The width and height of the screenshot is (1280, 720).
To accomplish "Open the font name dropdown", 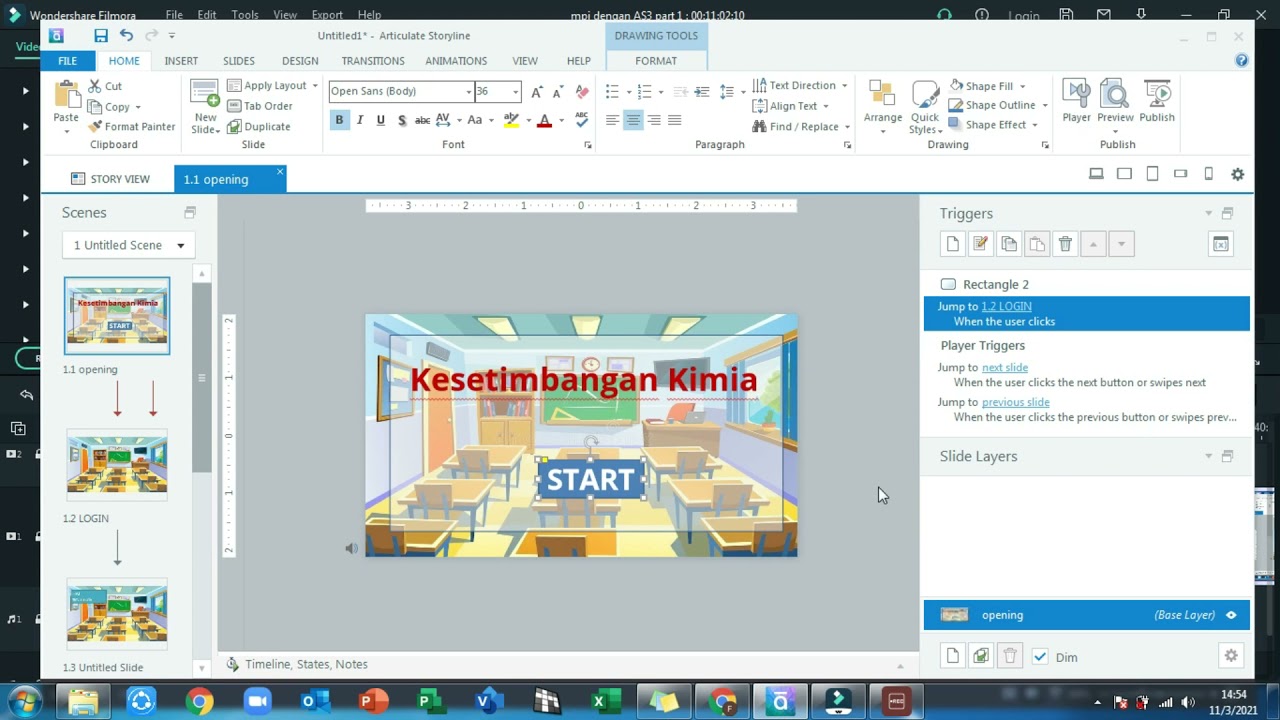I will 468,91.
